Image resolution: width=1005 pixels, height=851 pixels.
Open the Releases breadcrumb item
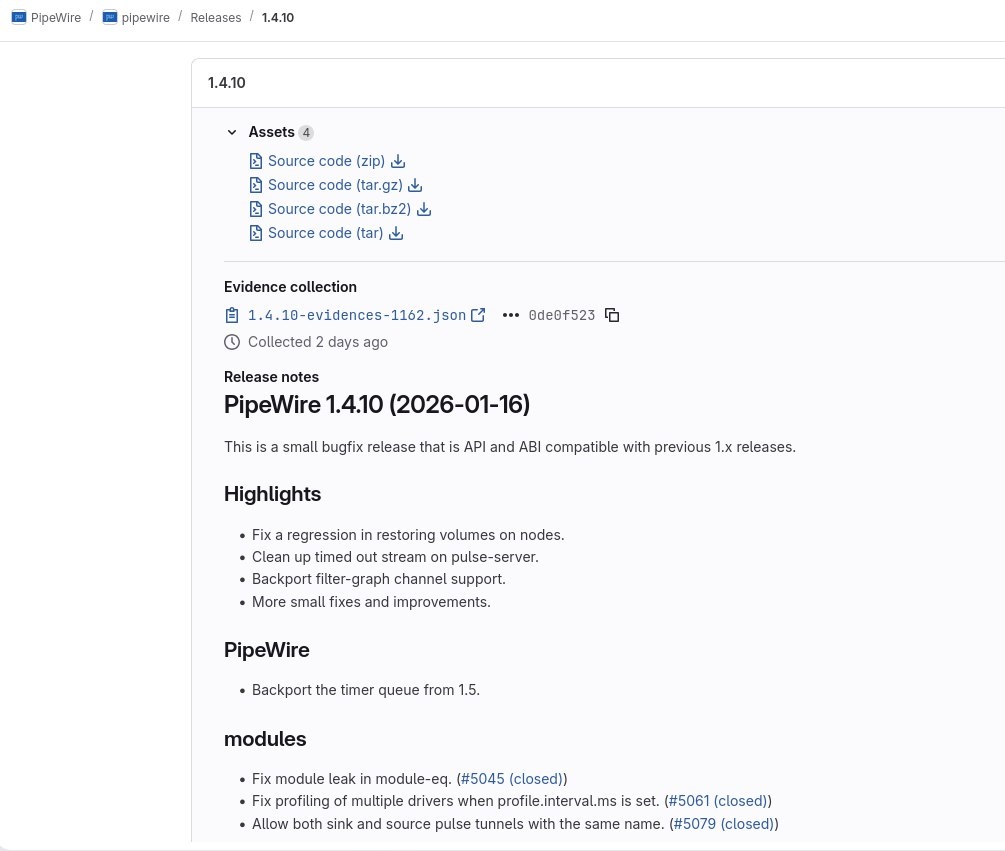215,18
